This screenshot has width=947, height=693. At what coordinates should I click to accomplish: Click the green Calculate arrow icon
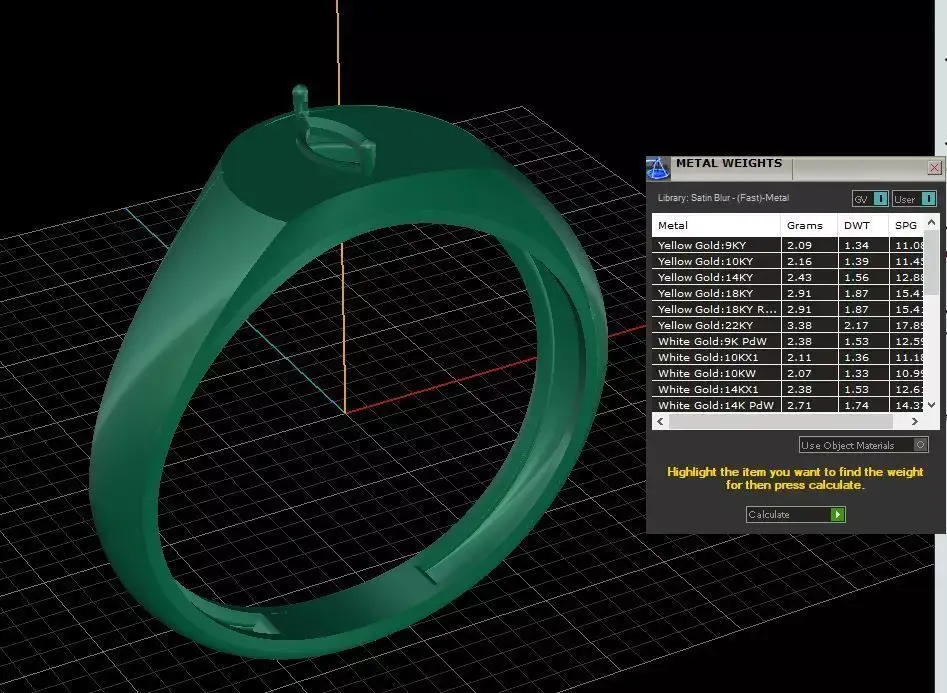(x=838, y=514)
